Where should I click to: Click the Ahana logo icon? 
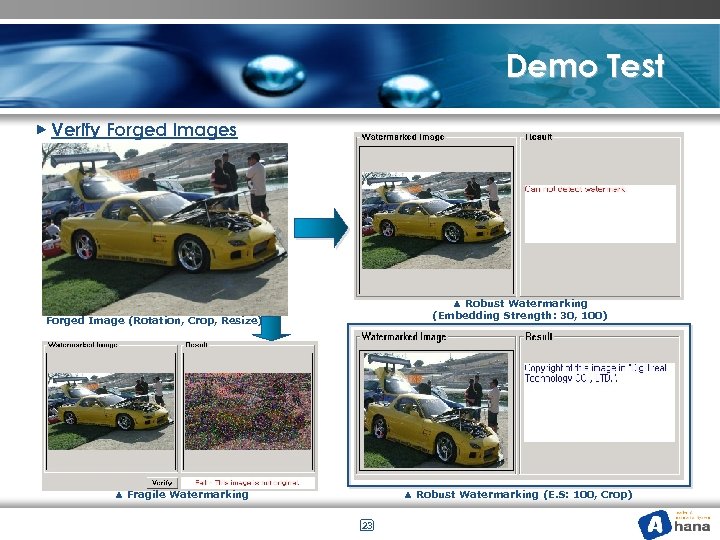point(655,524)
